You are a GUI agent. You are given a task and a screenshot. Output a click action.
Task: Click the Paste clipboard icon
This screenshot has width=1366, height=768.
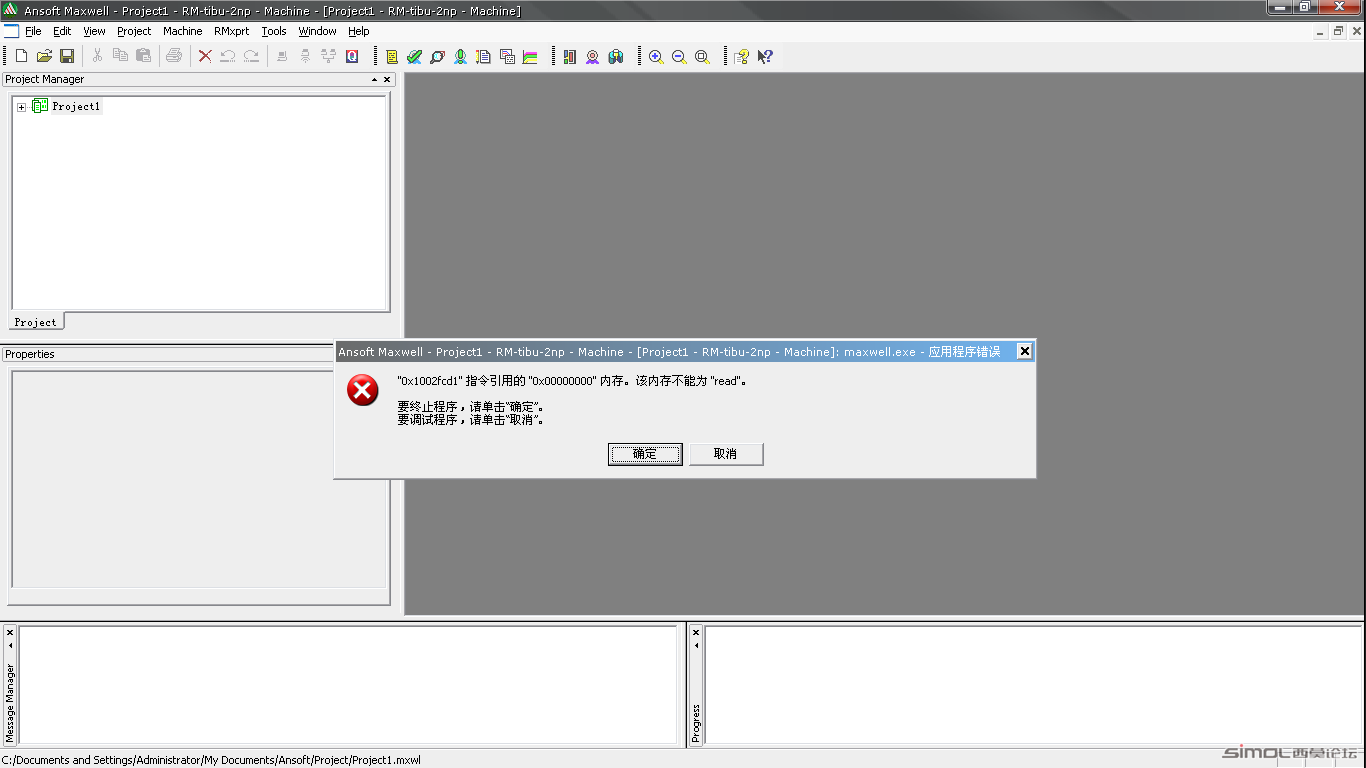(143, 57)
